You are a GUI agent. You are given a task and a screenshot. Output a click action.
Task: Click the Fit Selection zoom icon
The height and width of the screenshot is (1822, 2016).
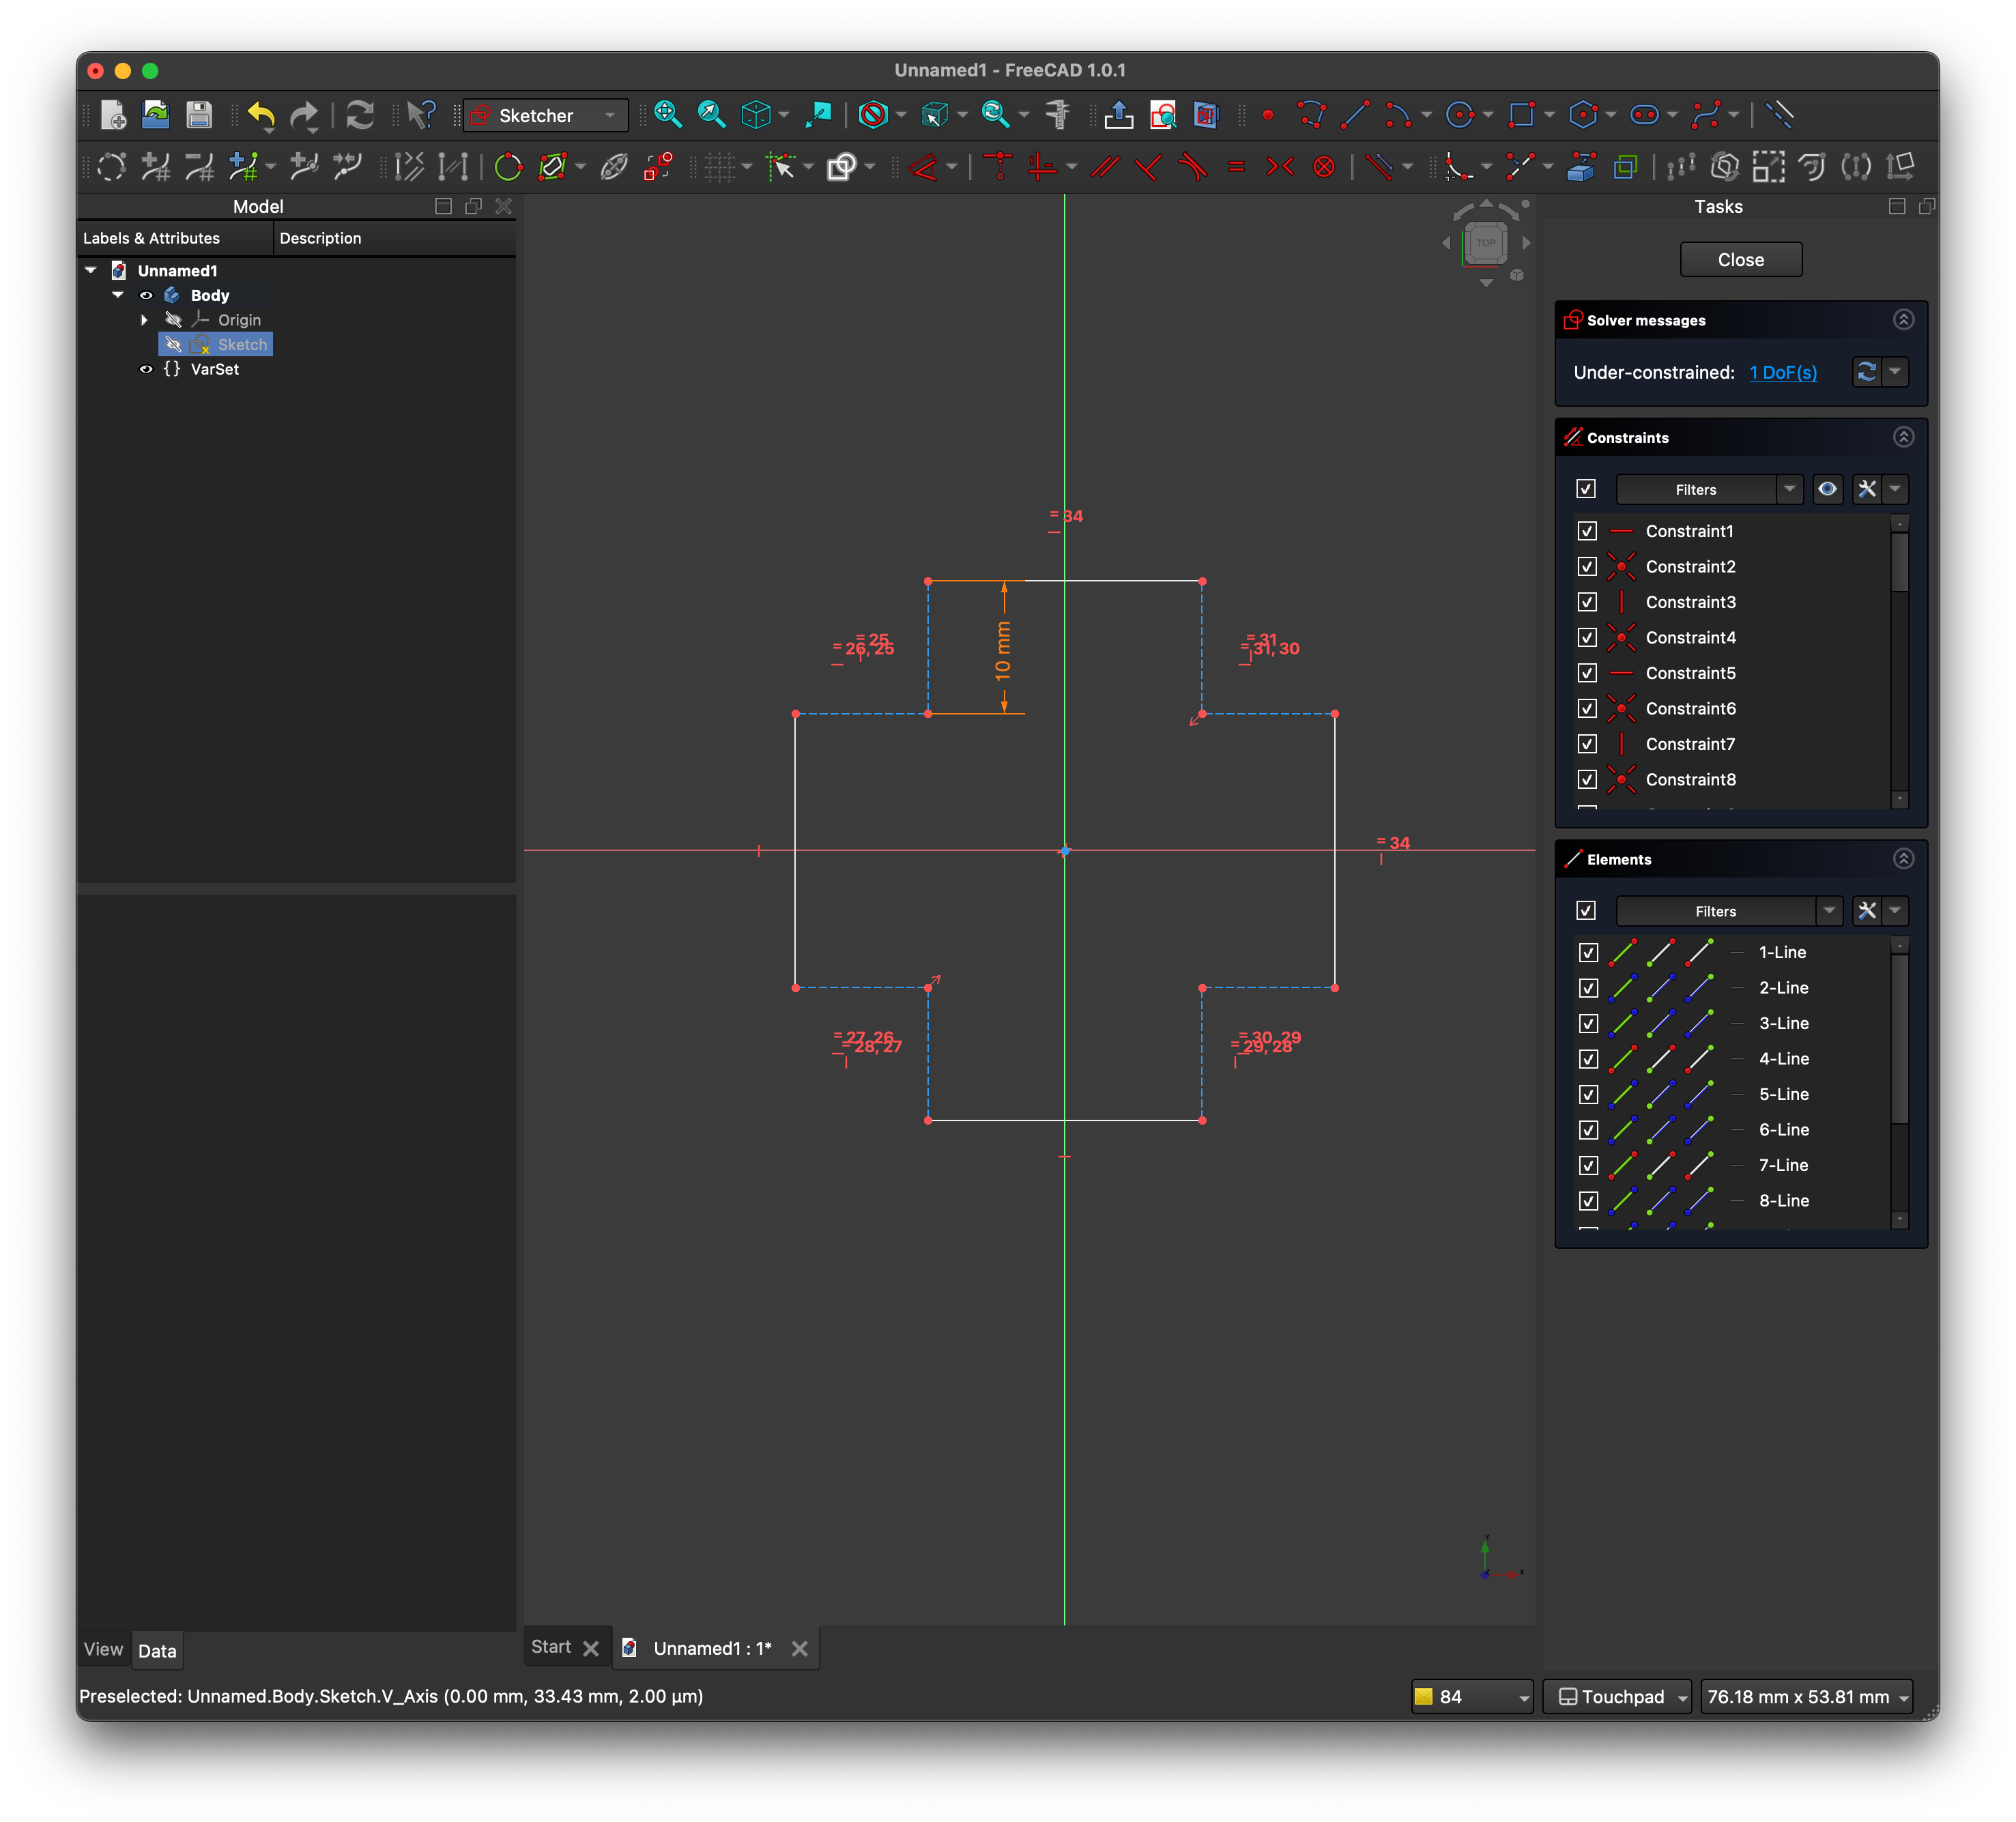tap(711, 115)
